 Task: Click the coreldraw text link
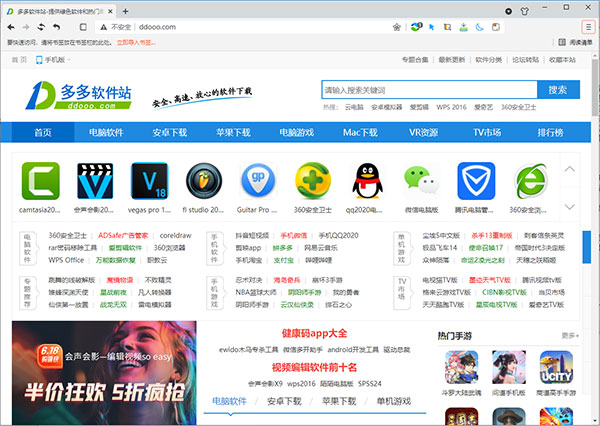tap(175, 235)
